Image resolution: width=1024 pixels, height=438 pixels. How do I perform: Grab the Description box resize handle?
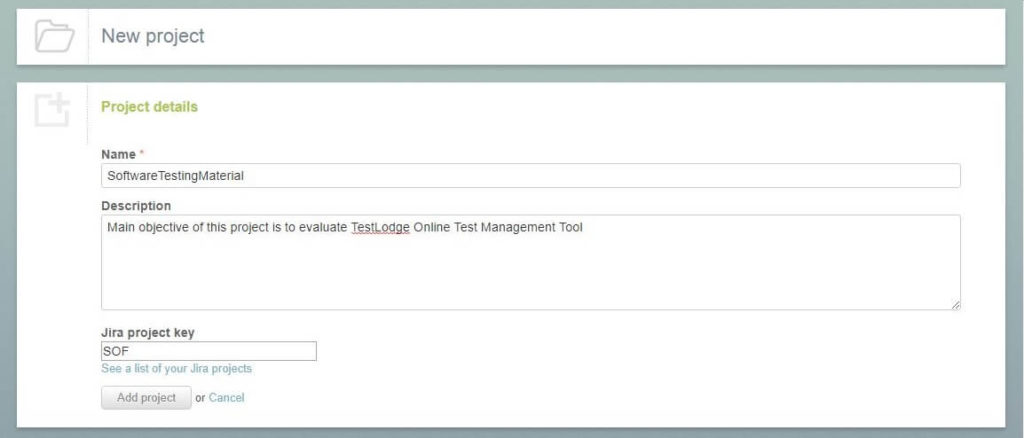955,304
